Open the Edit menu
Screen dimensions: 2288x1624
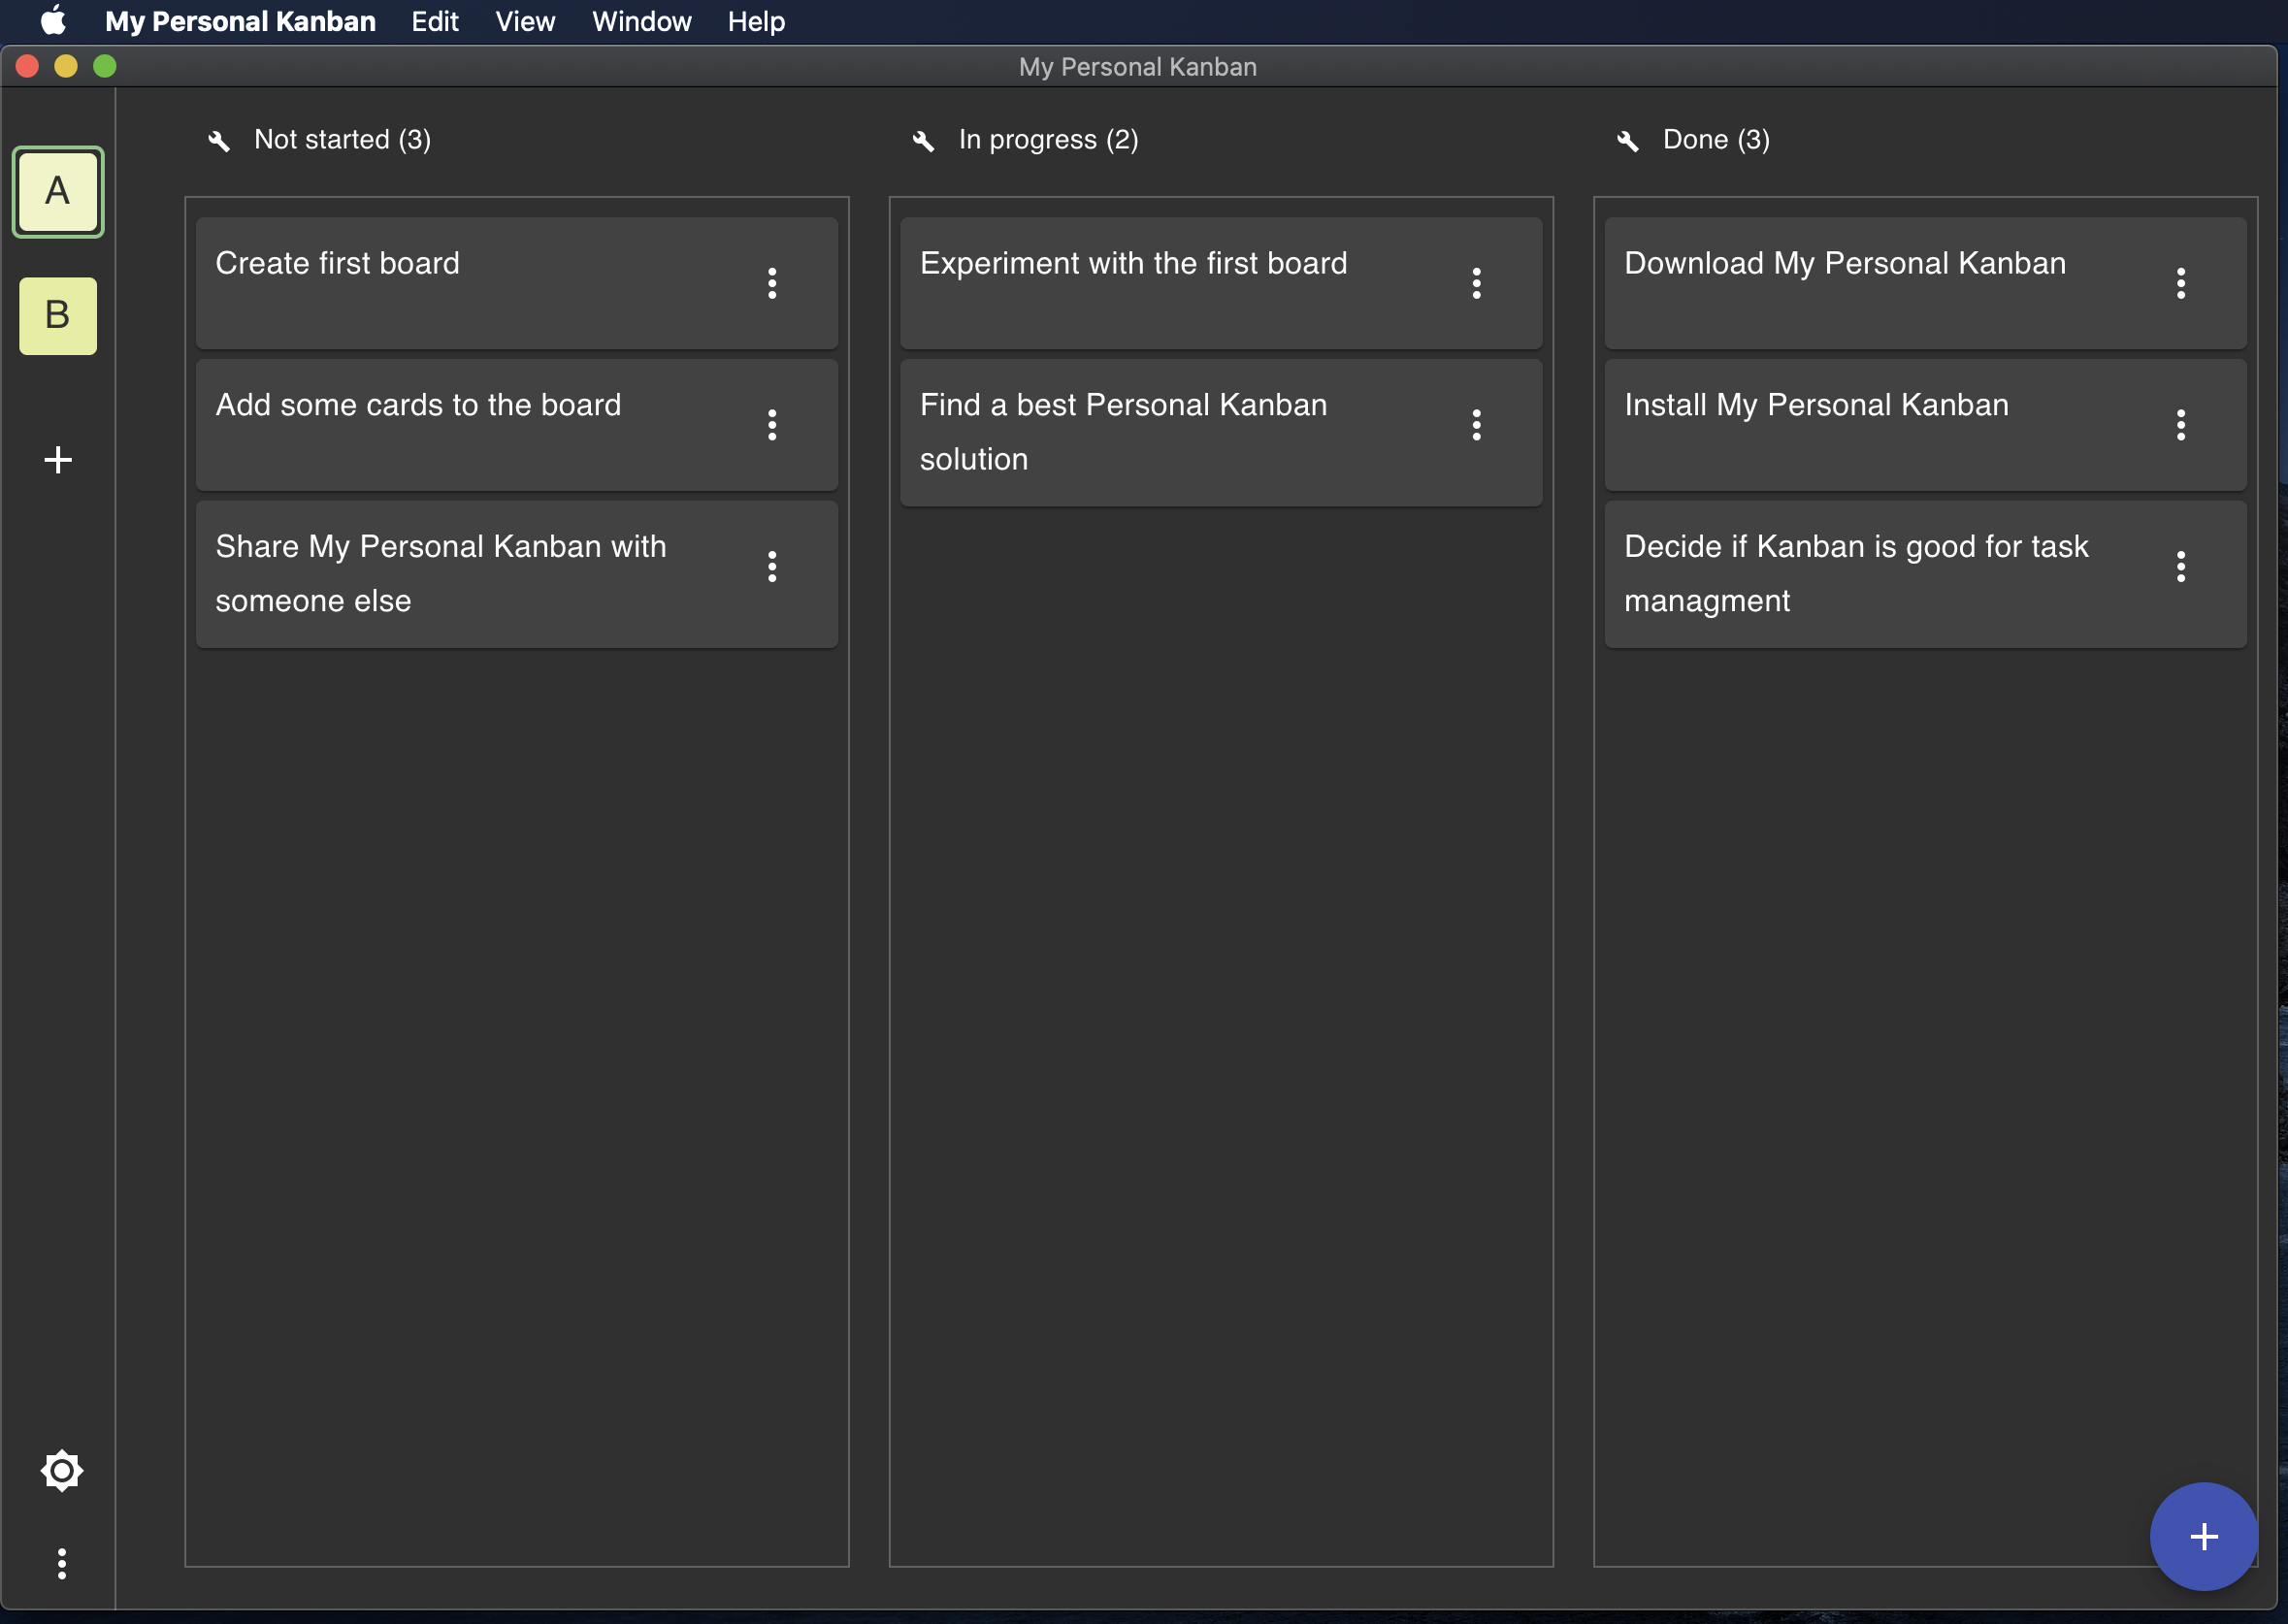coord(434,21)
